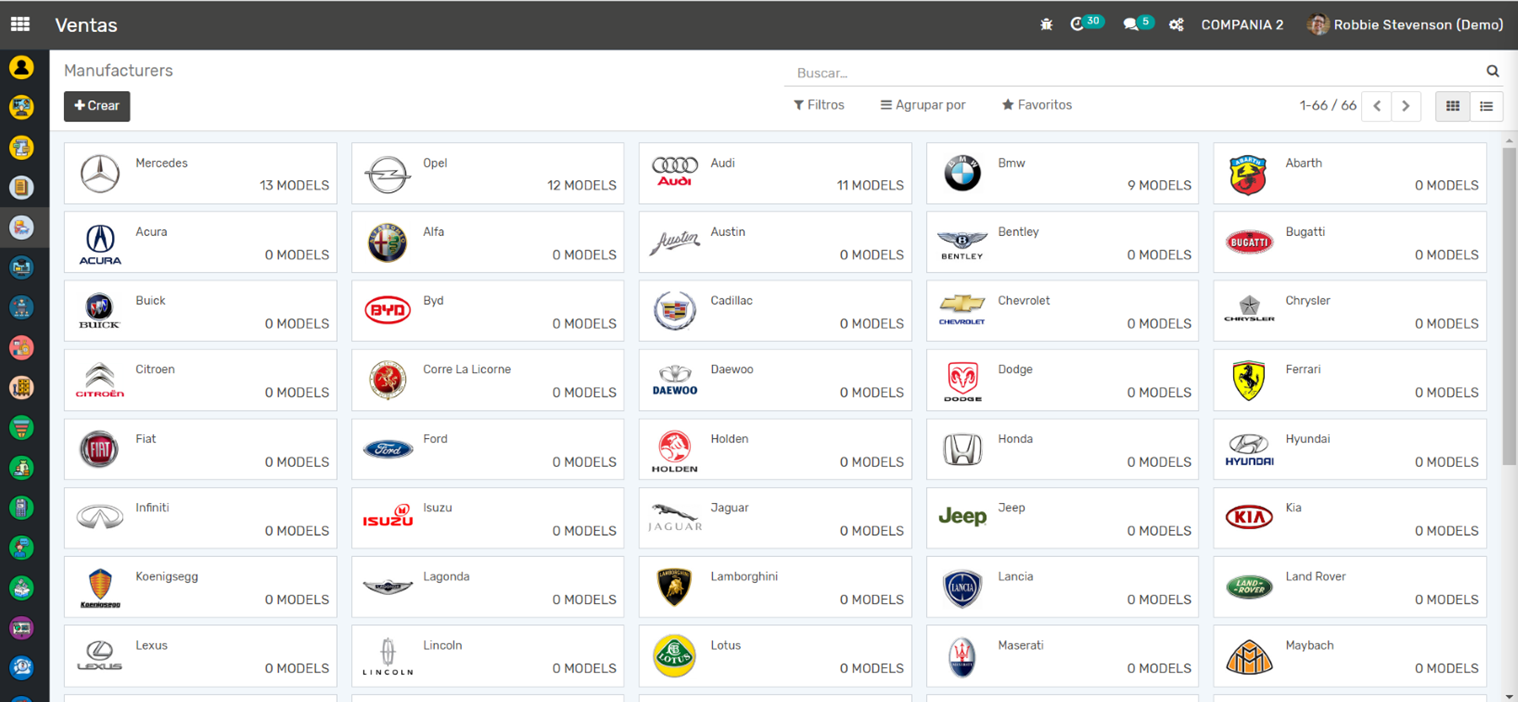The image size is (1518, 702).
Task: Click the 'Manufacturers' breadcrumb title
Action: pyautogui.click(x=118, y=70)
